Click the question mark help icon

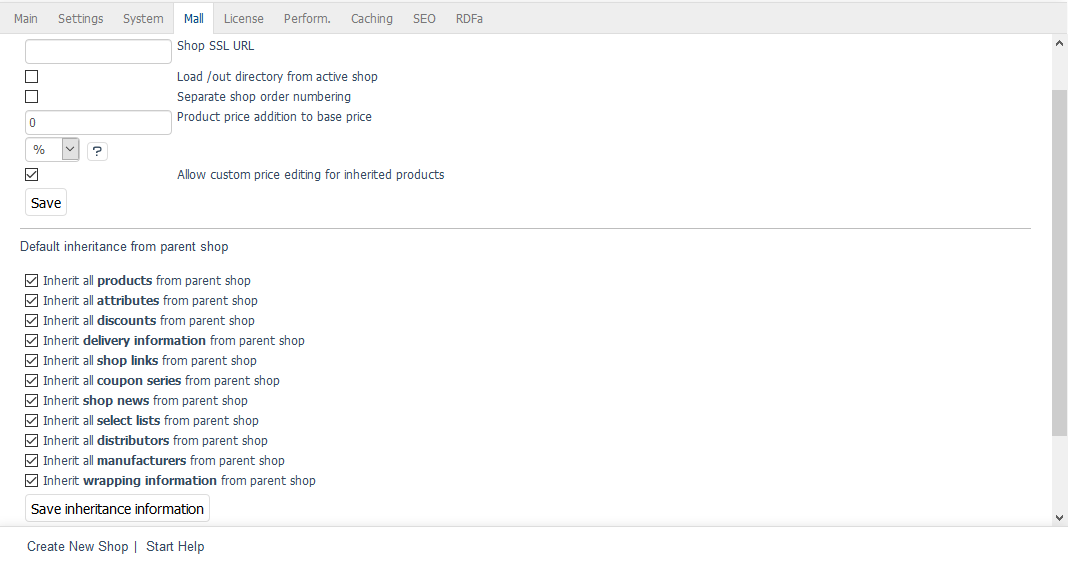(97, 151)
